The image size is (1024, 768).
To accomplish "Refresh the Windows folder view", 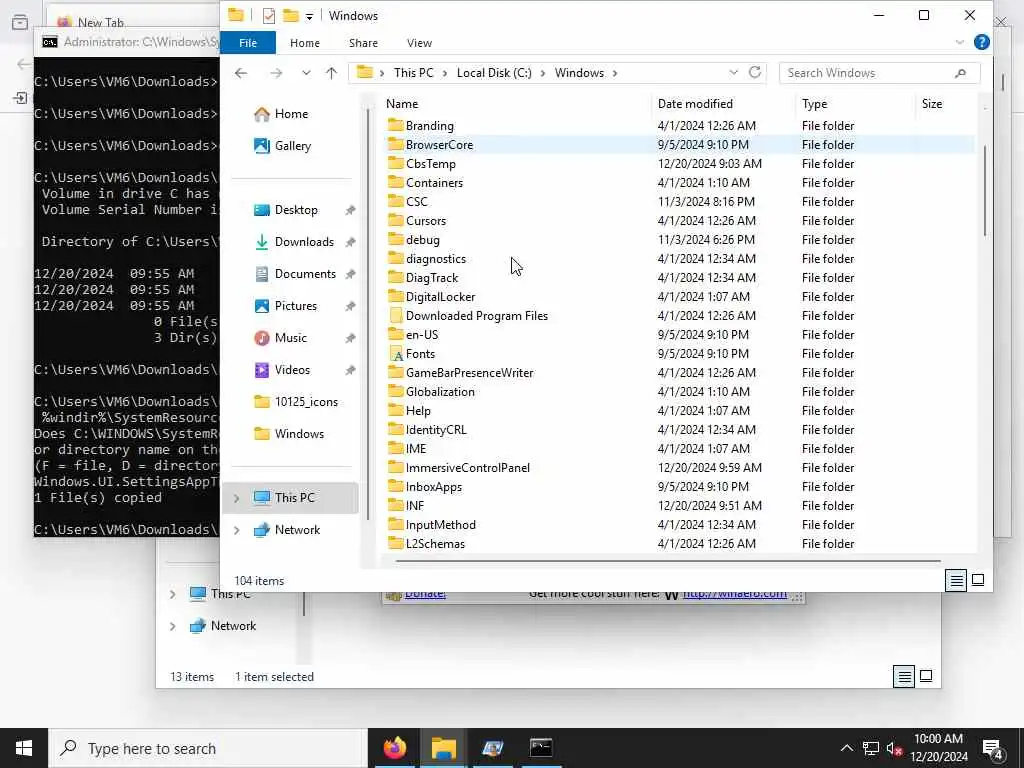I will tap(755, 72).
